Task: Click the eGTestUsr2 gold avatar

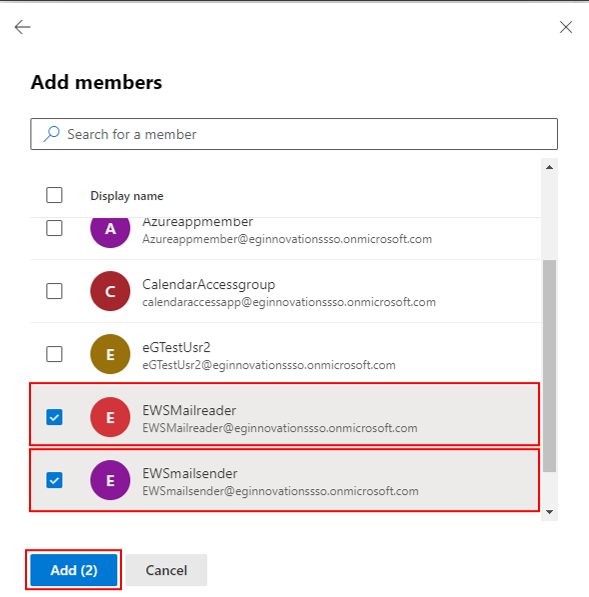Action: [110, 354]
